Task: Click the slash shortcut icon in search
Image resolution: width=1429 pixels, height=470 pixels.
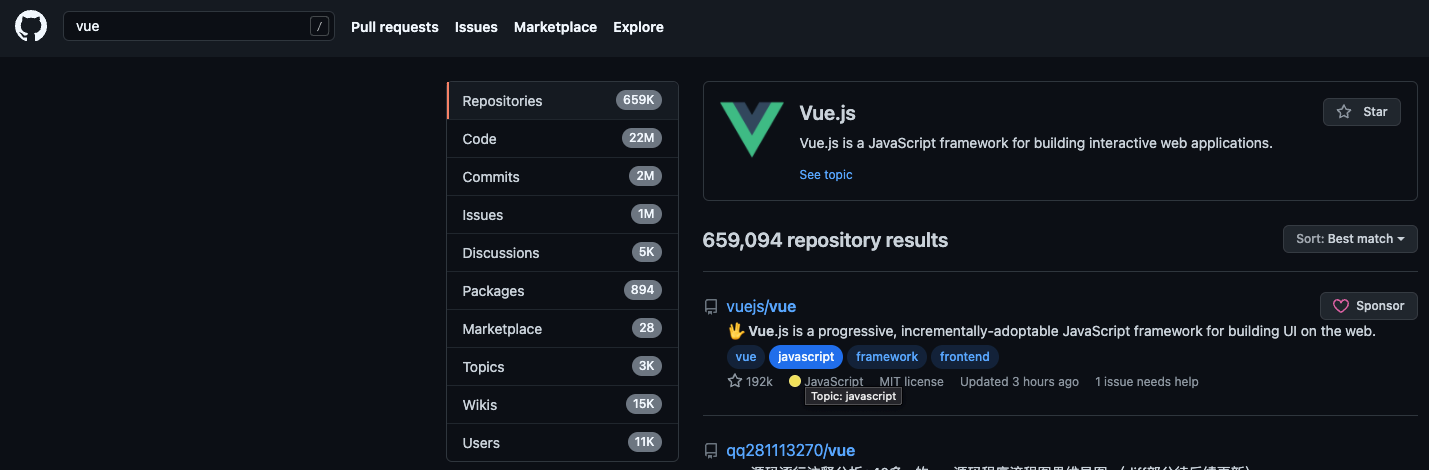Action: point(319,27)
